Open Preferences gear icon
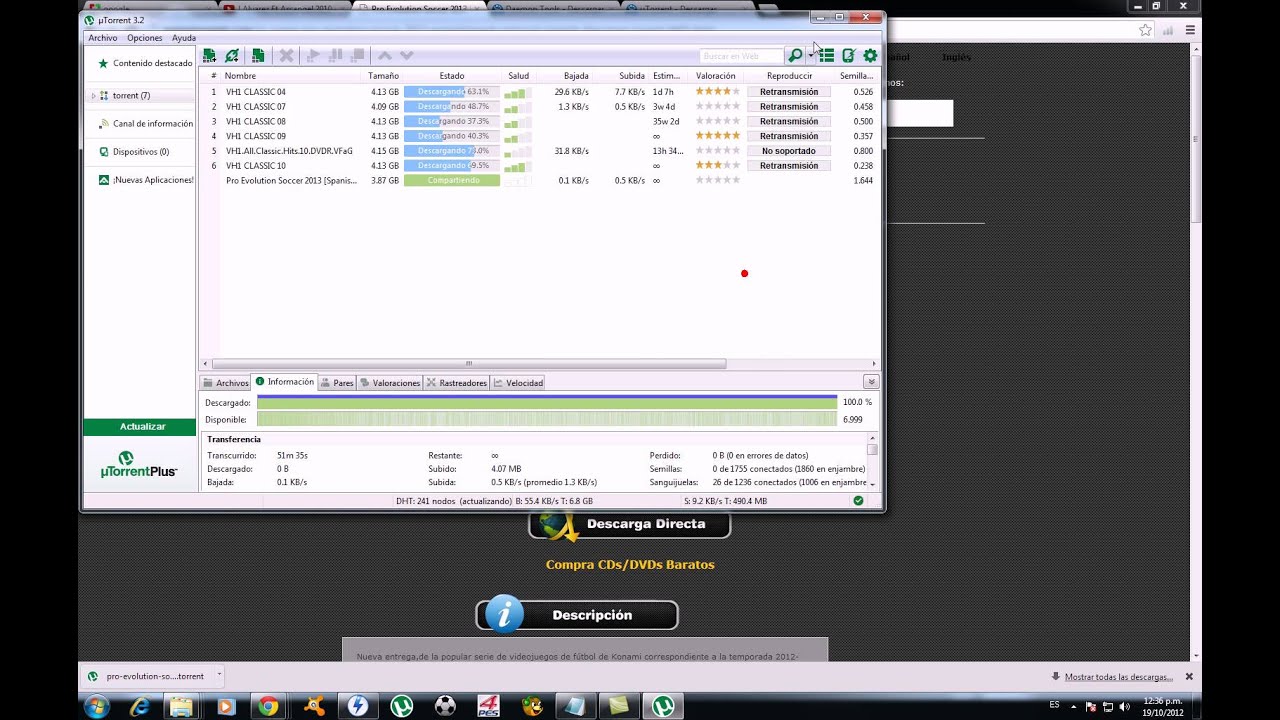 click(870, 56)
